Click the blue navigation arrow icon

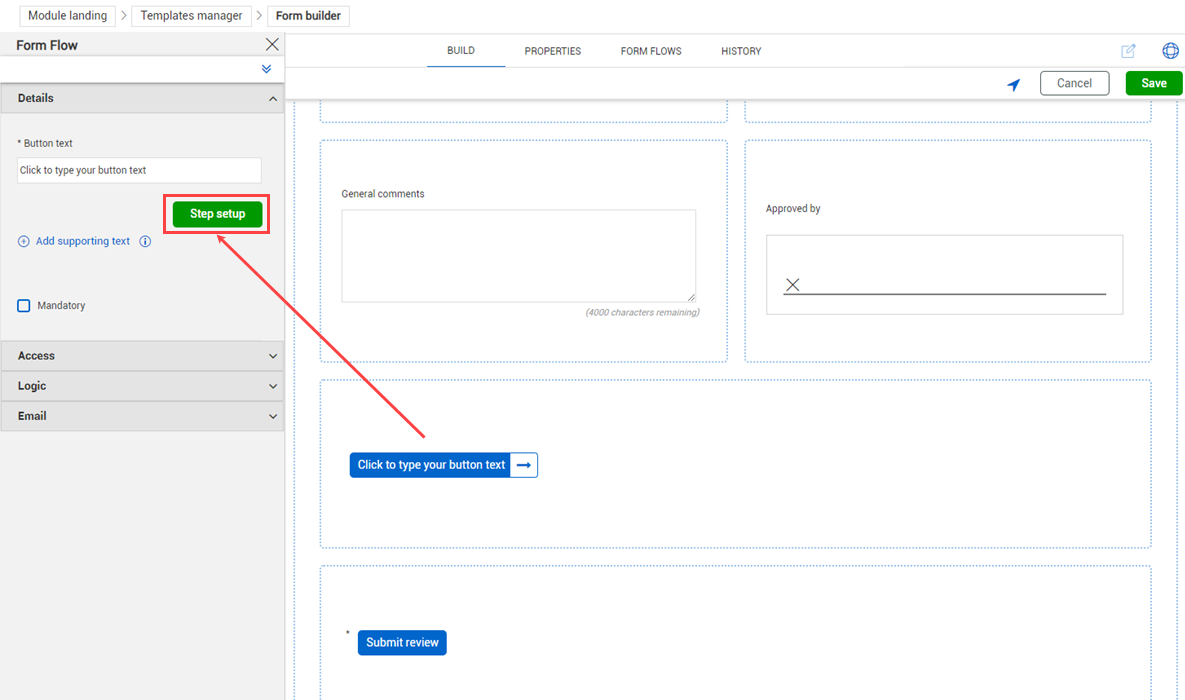(x=1014, y=85)
